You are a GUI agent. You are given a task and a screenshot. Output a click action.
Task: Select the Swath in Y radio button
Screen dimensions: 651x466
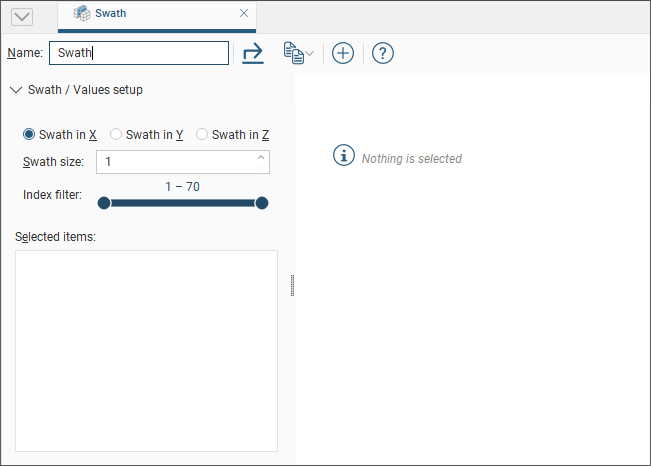tap(116, 134)
